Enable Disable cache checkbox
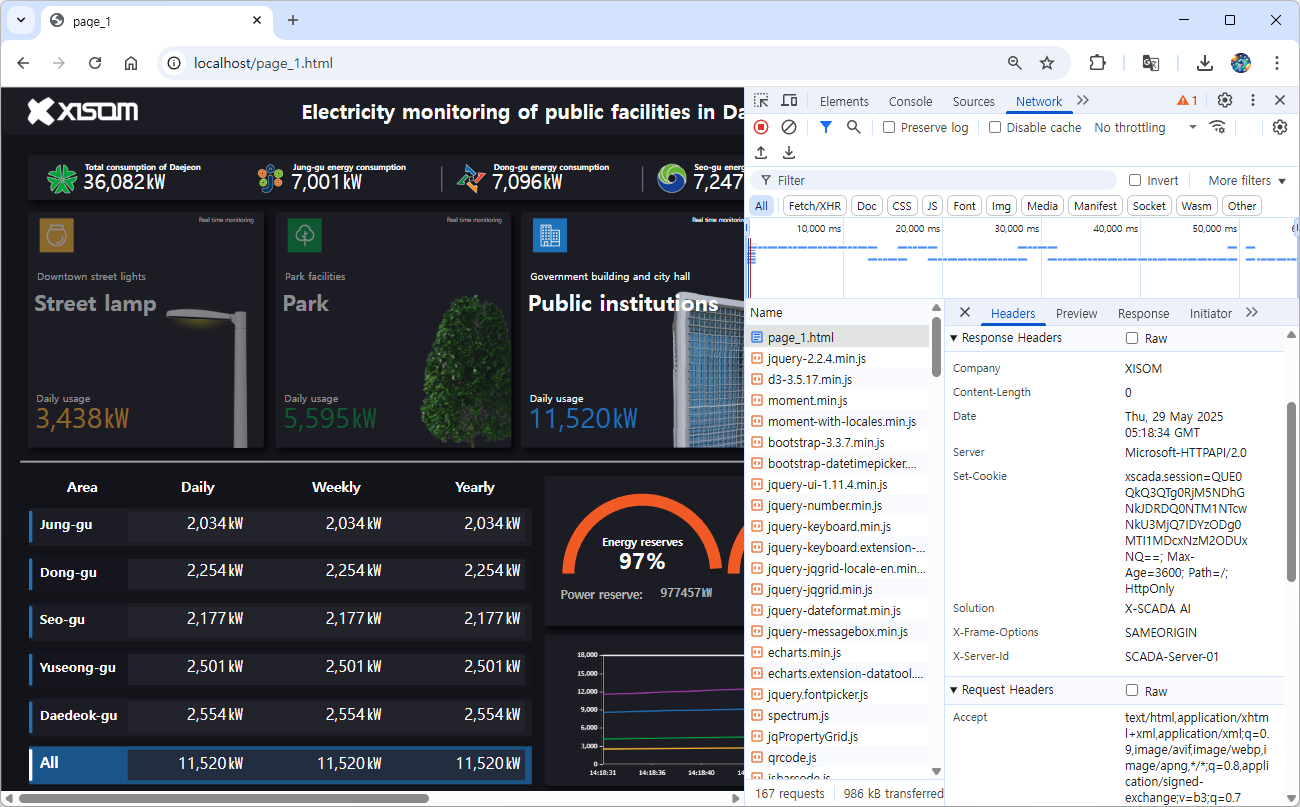This screenshot has height=807, width=1300. (995, 127)
